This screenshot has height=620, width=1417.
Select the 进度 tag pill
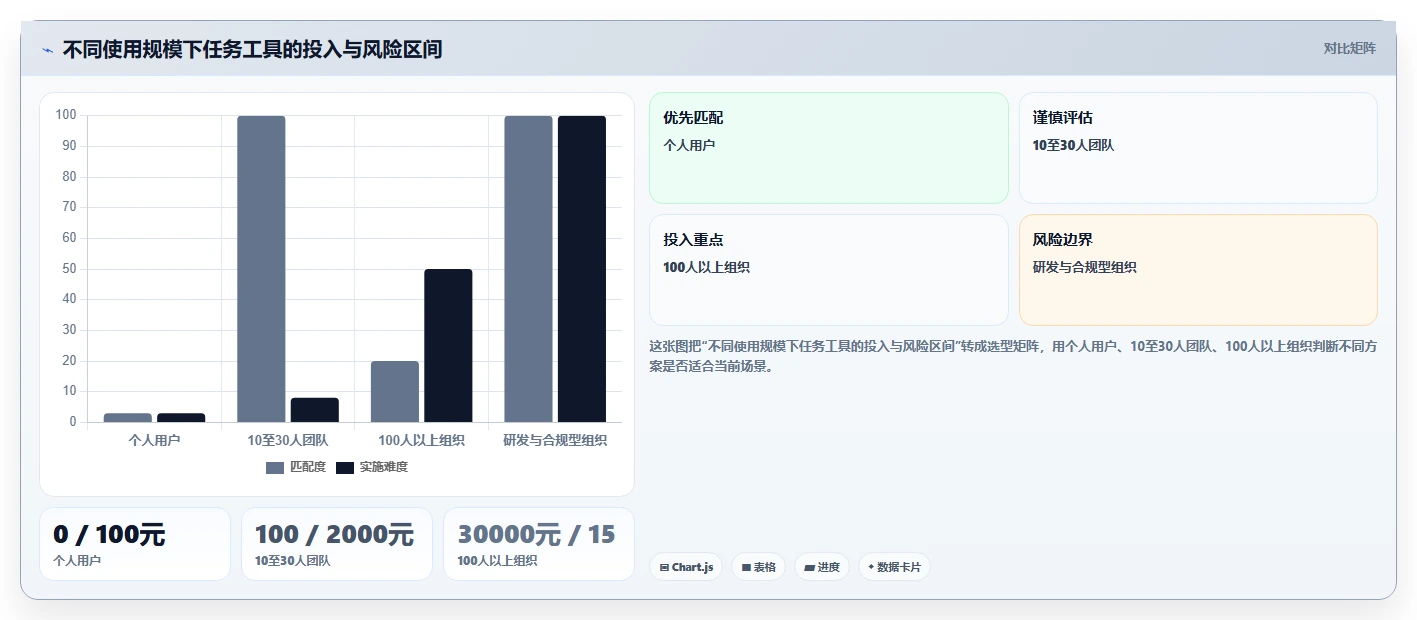tap(822, 567)
